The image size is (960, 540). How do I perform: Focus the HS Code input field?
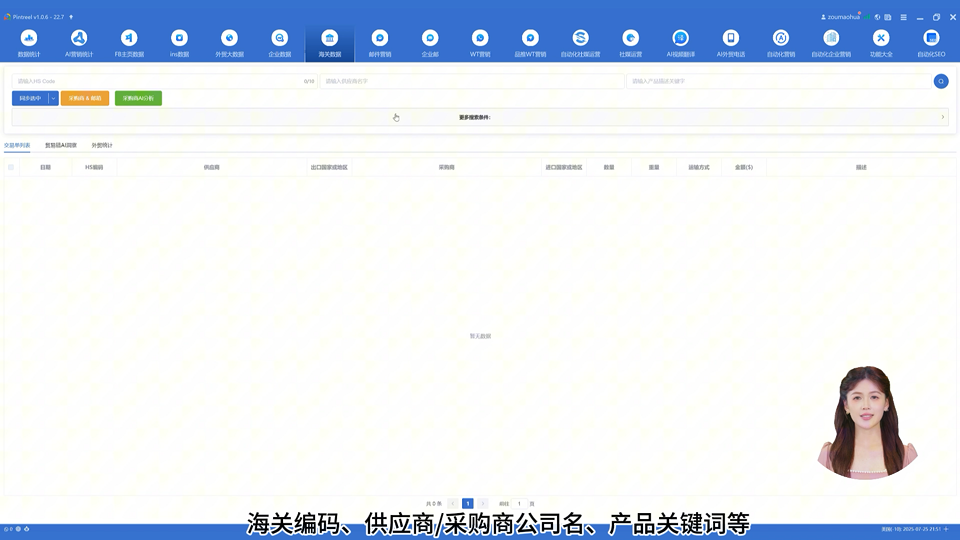164,81
